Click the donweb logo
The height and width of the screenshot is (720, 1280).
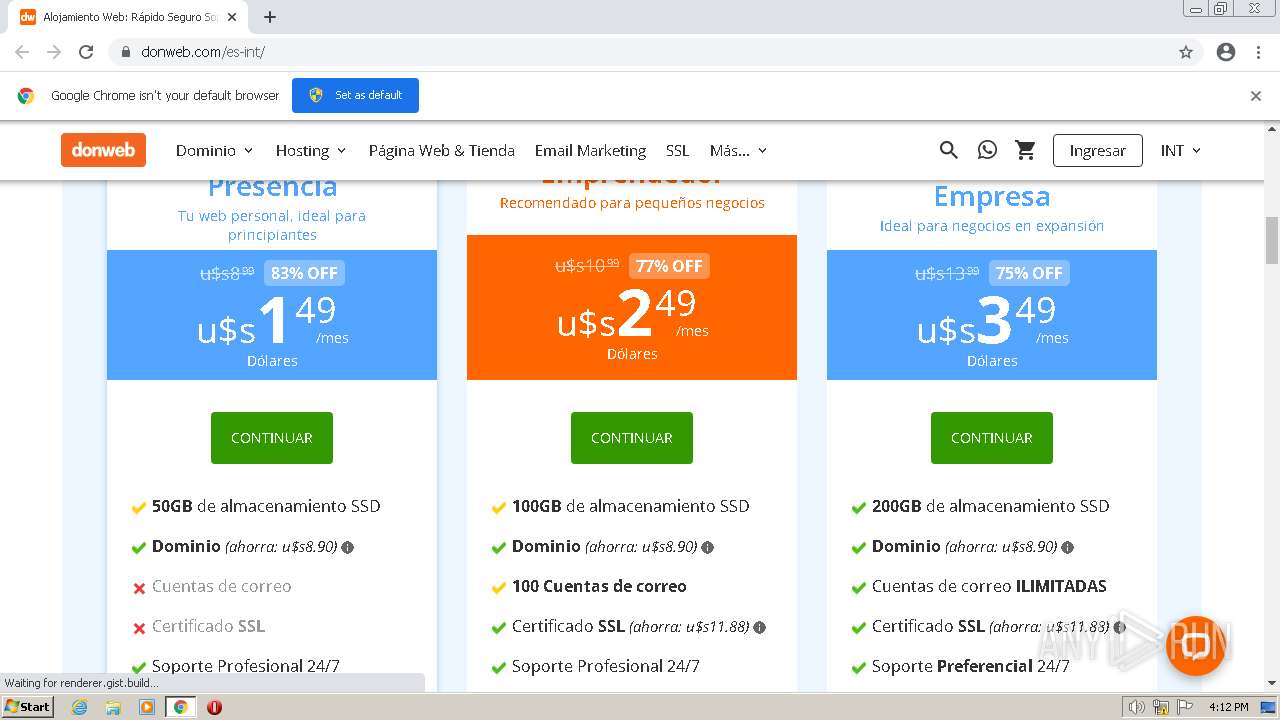(103, 150)
